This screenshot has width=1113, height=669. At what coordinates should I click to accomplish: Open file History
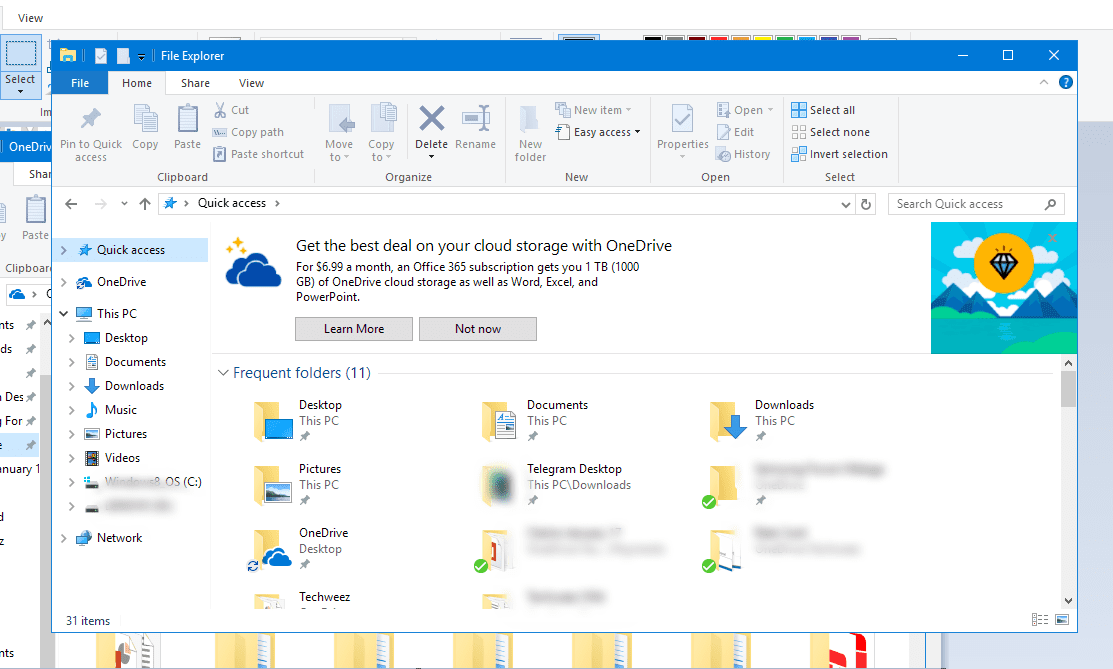tap(743, 154)
